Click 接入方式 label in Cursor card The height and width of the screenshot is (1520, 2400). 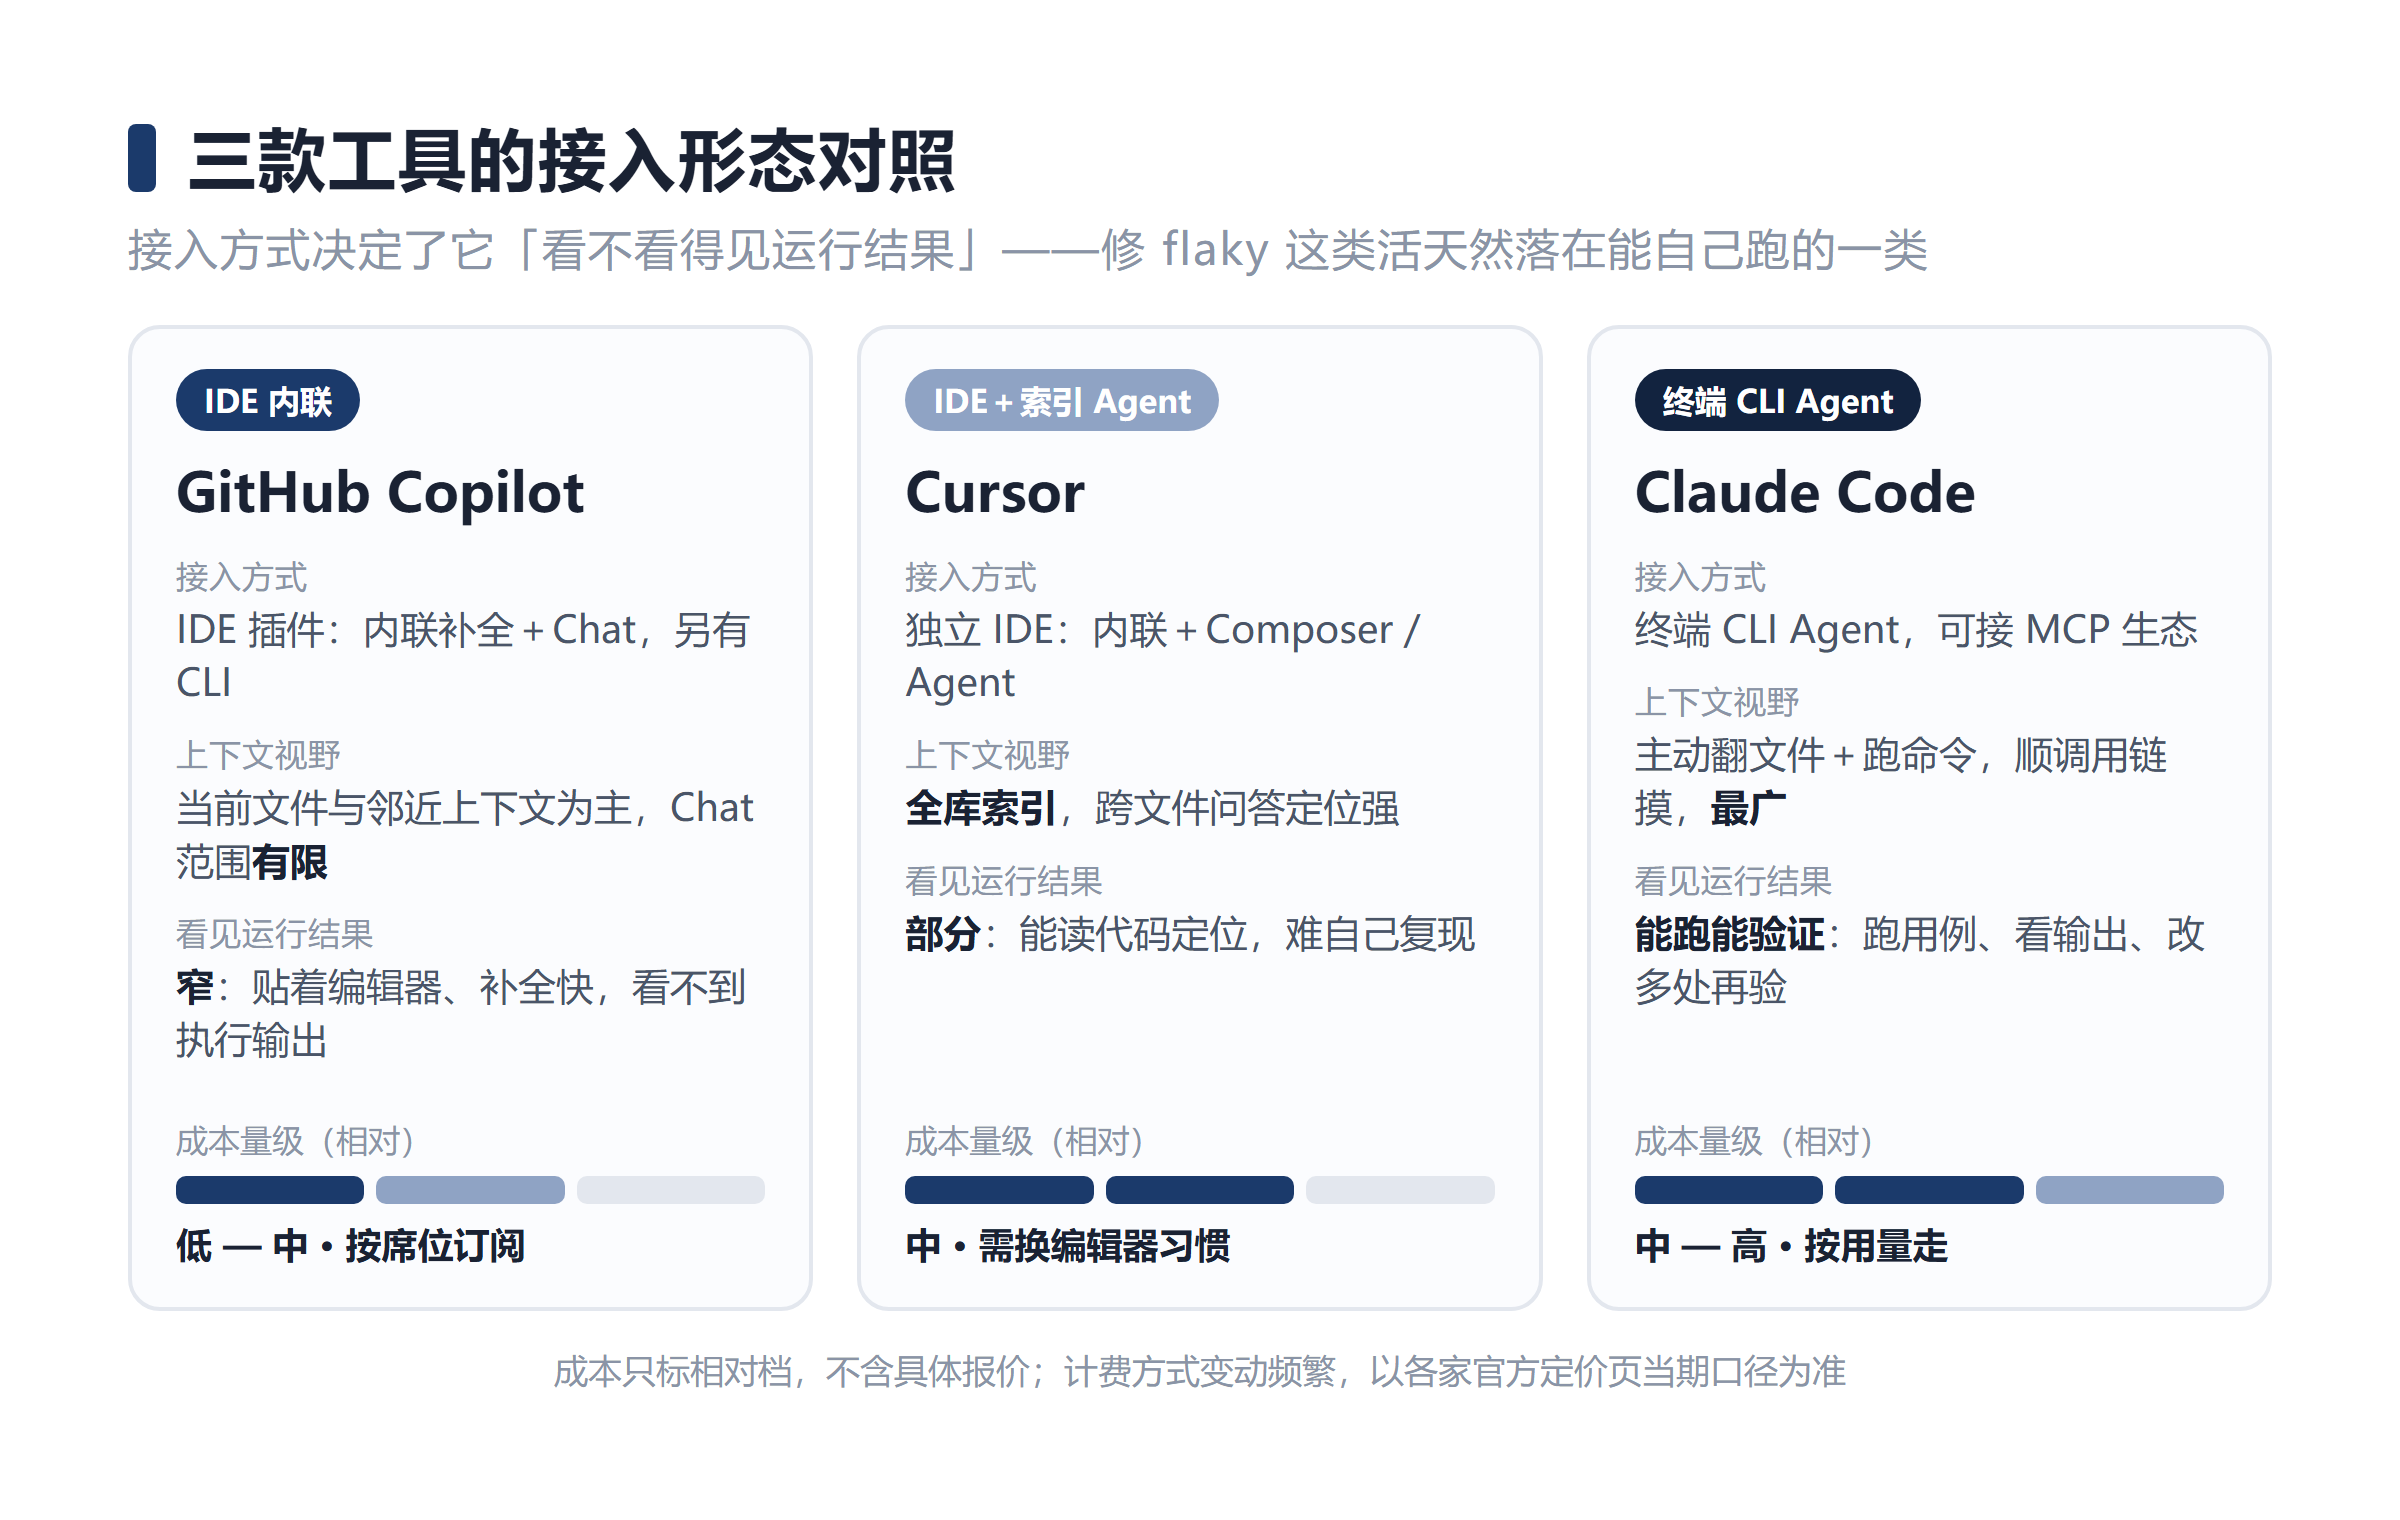[971, 577]
